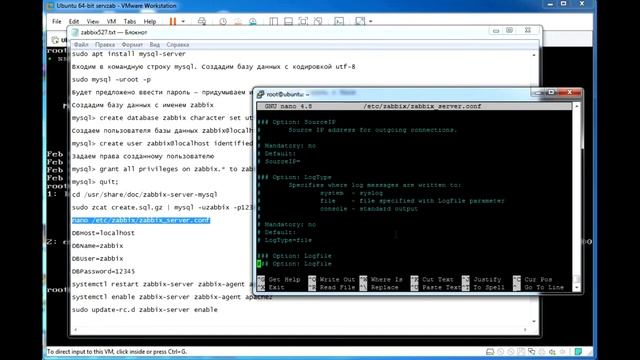Open the power options arrow beside the pause icon
The width and height of the screenshot is (640, 360).
click(183, 21)
